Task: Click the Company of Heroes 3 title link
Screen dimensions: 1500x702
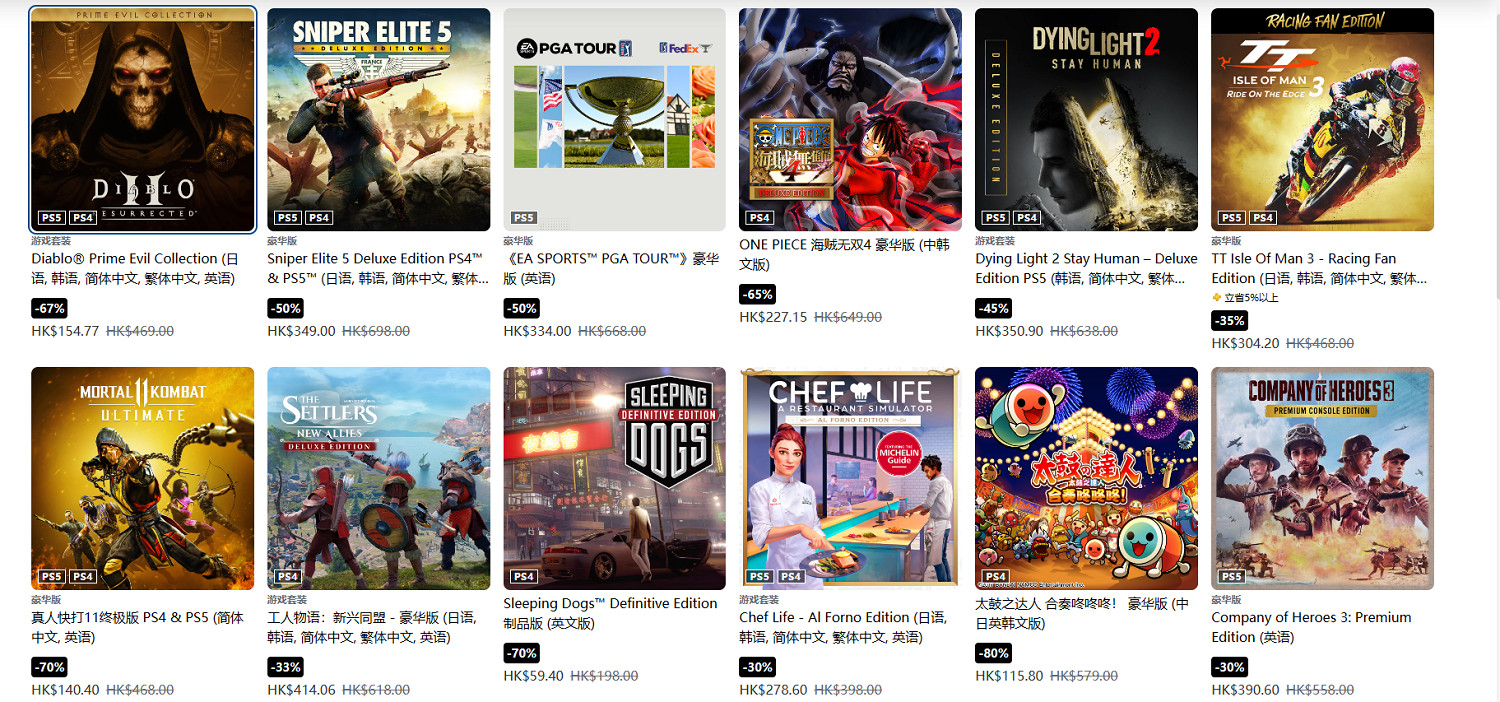Action: (x=1311, y=627)
